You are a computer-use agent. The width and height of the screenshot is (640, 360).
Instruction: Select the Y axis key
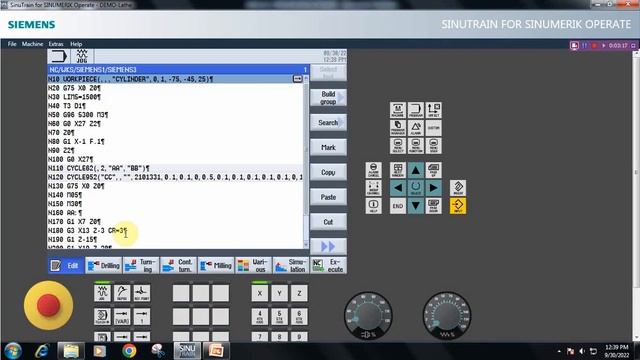coord(279,293)
